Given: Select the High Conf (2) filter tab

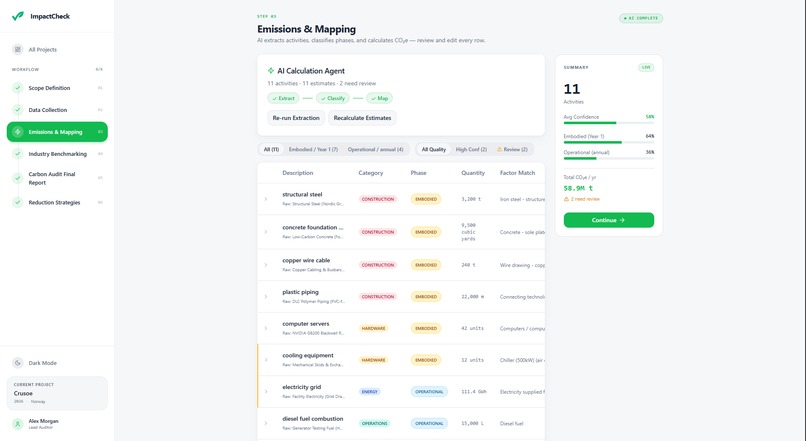Looking at the screenshot, I should click(x=471, y=149).
